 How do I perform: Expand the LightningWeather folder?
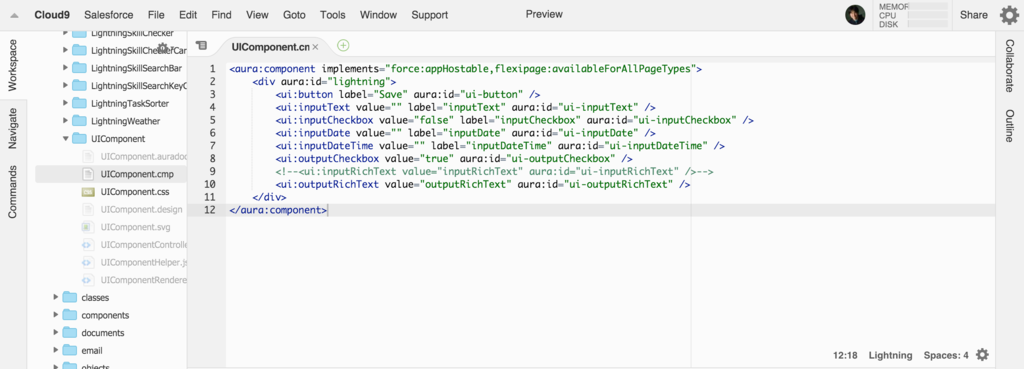point(65,121)
